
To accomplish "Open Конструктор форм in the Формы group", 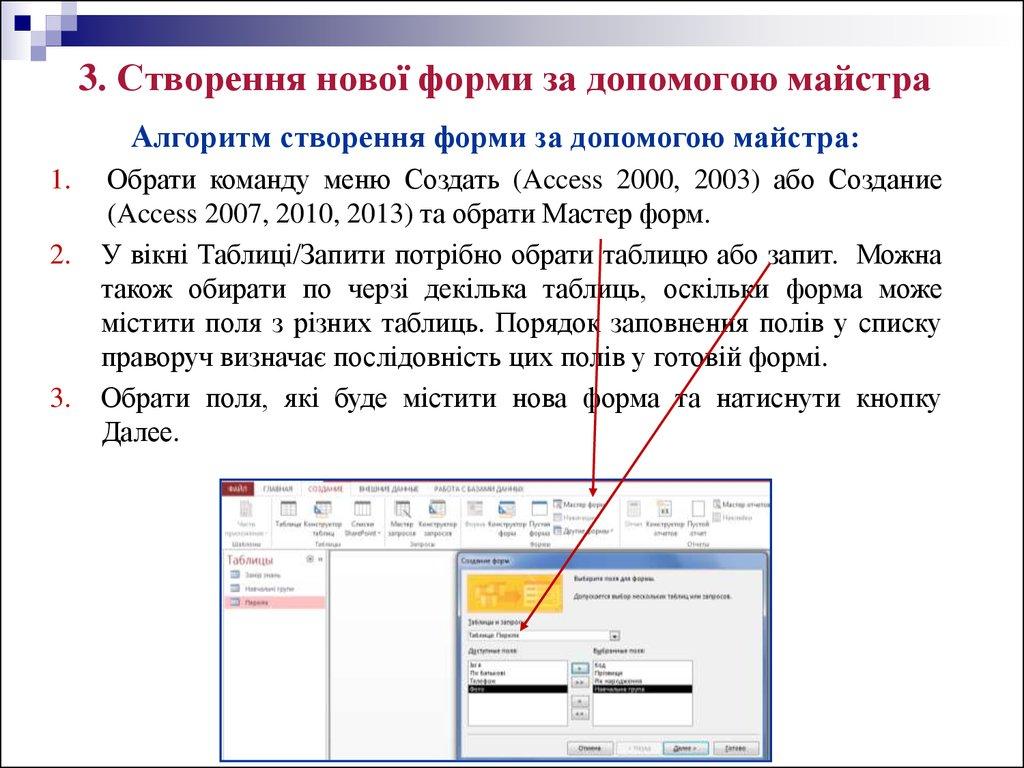I will pyautogui.click(x=507, y=515).
